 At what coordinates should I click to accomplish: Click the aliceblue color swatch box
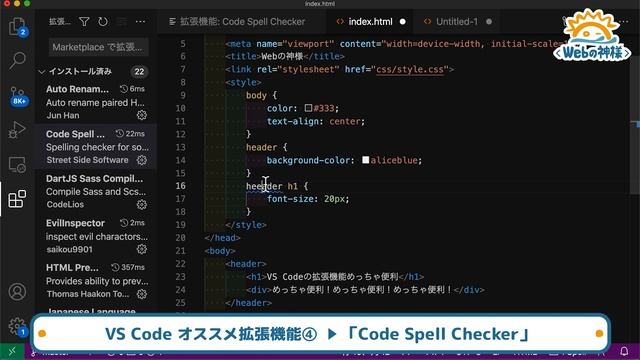point(366,160)
